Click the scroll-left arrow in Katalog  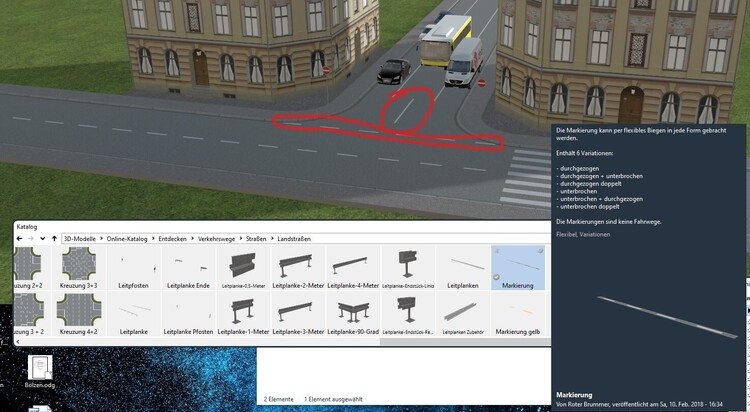[18, 342]
